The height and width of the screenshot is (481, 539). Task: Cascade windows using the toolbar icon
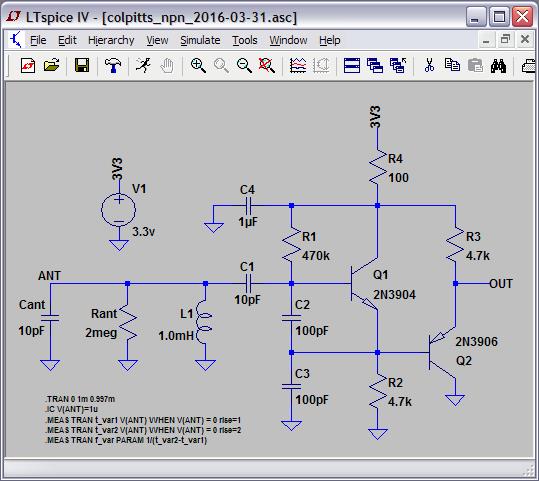point(375,65)
